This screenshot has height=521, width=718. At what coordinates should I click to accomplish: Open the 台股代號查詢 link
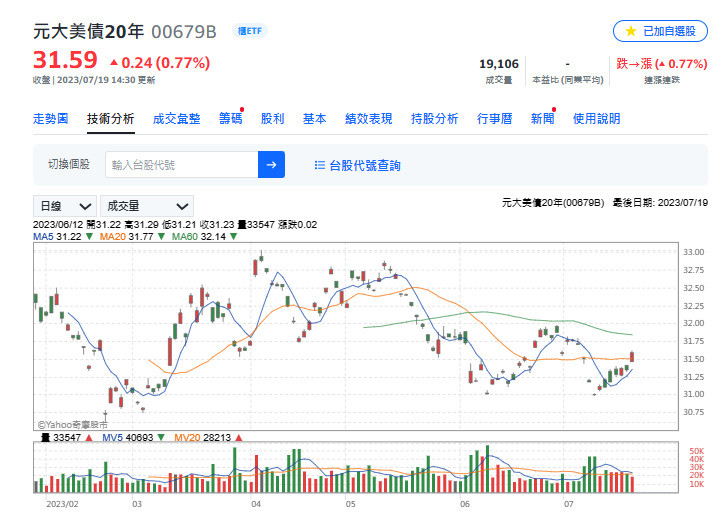(364, 165)
